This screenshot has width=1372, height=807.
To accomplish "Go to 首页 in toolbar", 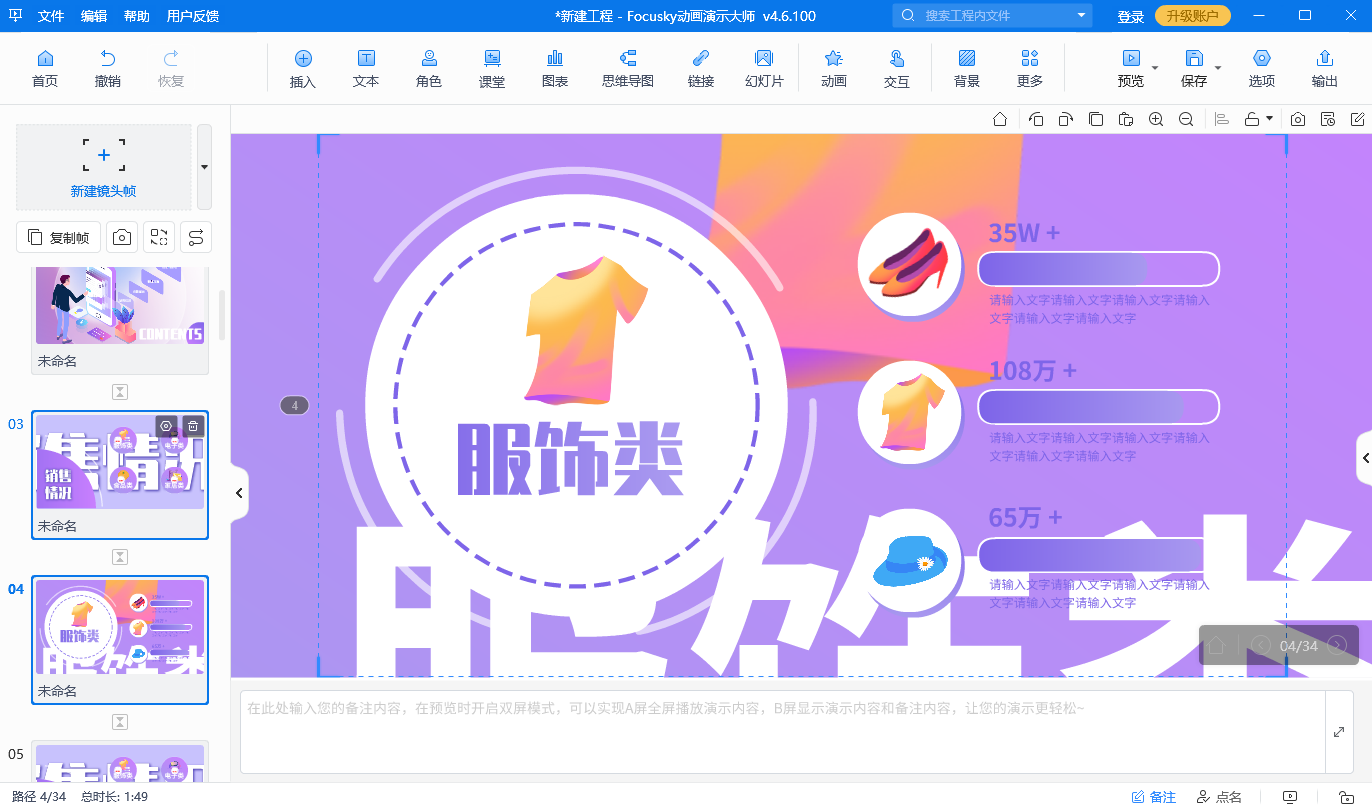I will [45, 68].
